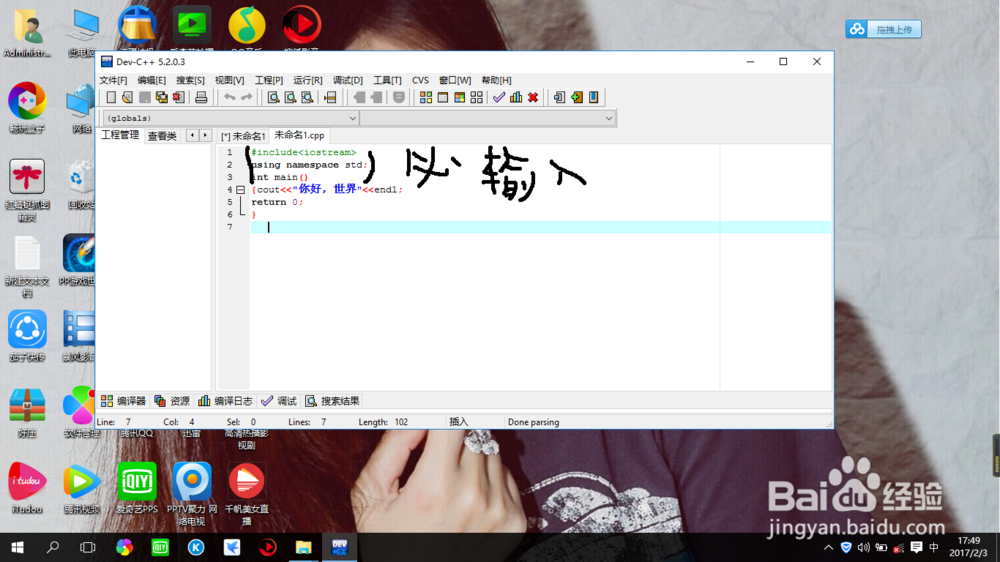The image size is (1000, 562).
Task: Click the Debug checkmark toolbar icon
Action: pos(499,98)
